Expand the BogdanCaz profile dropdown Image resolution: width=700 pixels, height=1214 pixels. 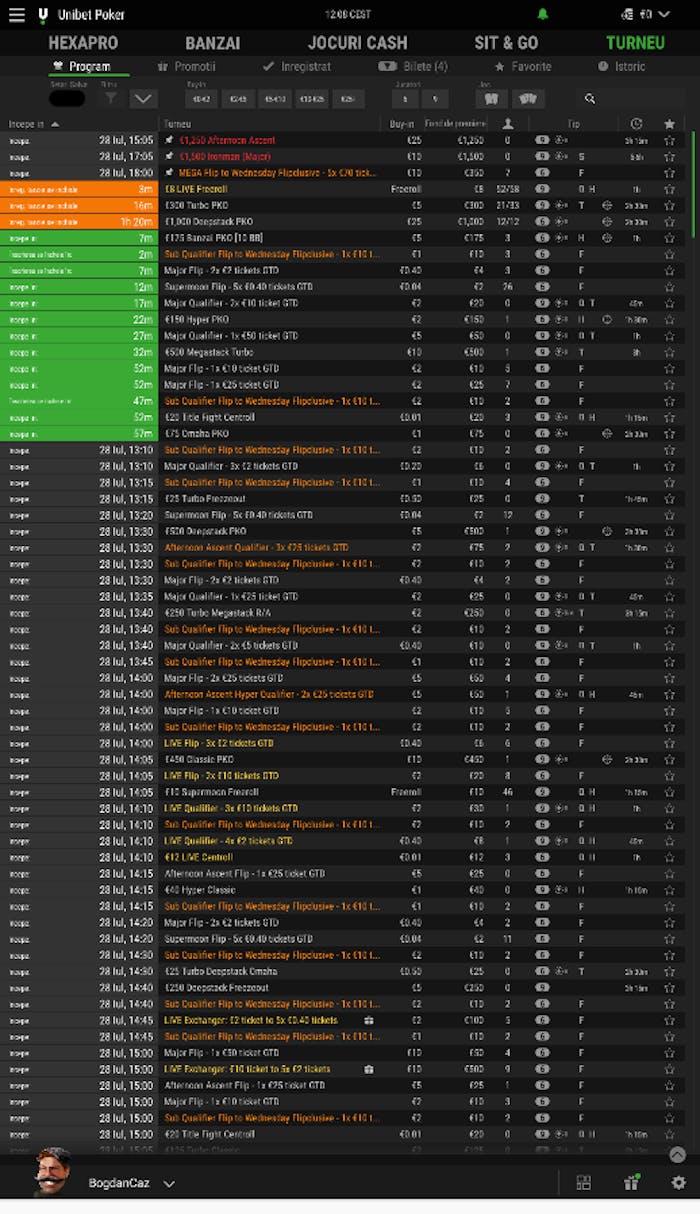(169, 1184)
